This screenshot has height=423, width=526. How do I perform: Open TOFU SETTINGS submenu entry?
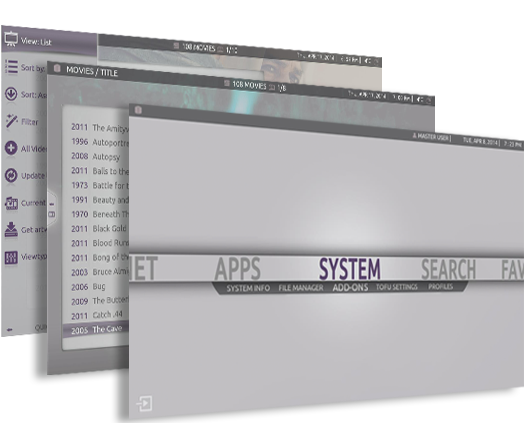(397, 287)
